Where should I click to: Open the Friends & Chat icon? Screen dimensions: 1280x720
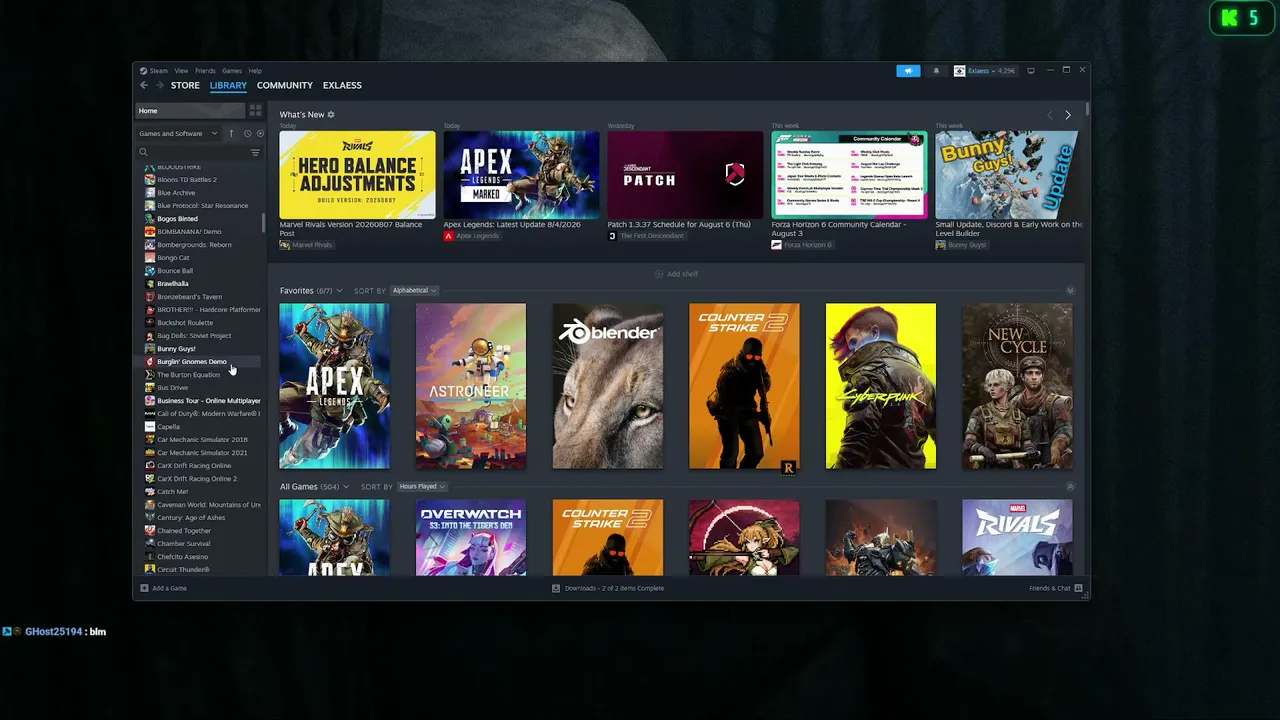click(x=1079, y=588)
